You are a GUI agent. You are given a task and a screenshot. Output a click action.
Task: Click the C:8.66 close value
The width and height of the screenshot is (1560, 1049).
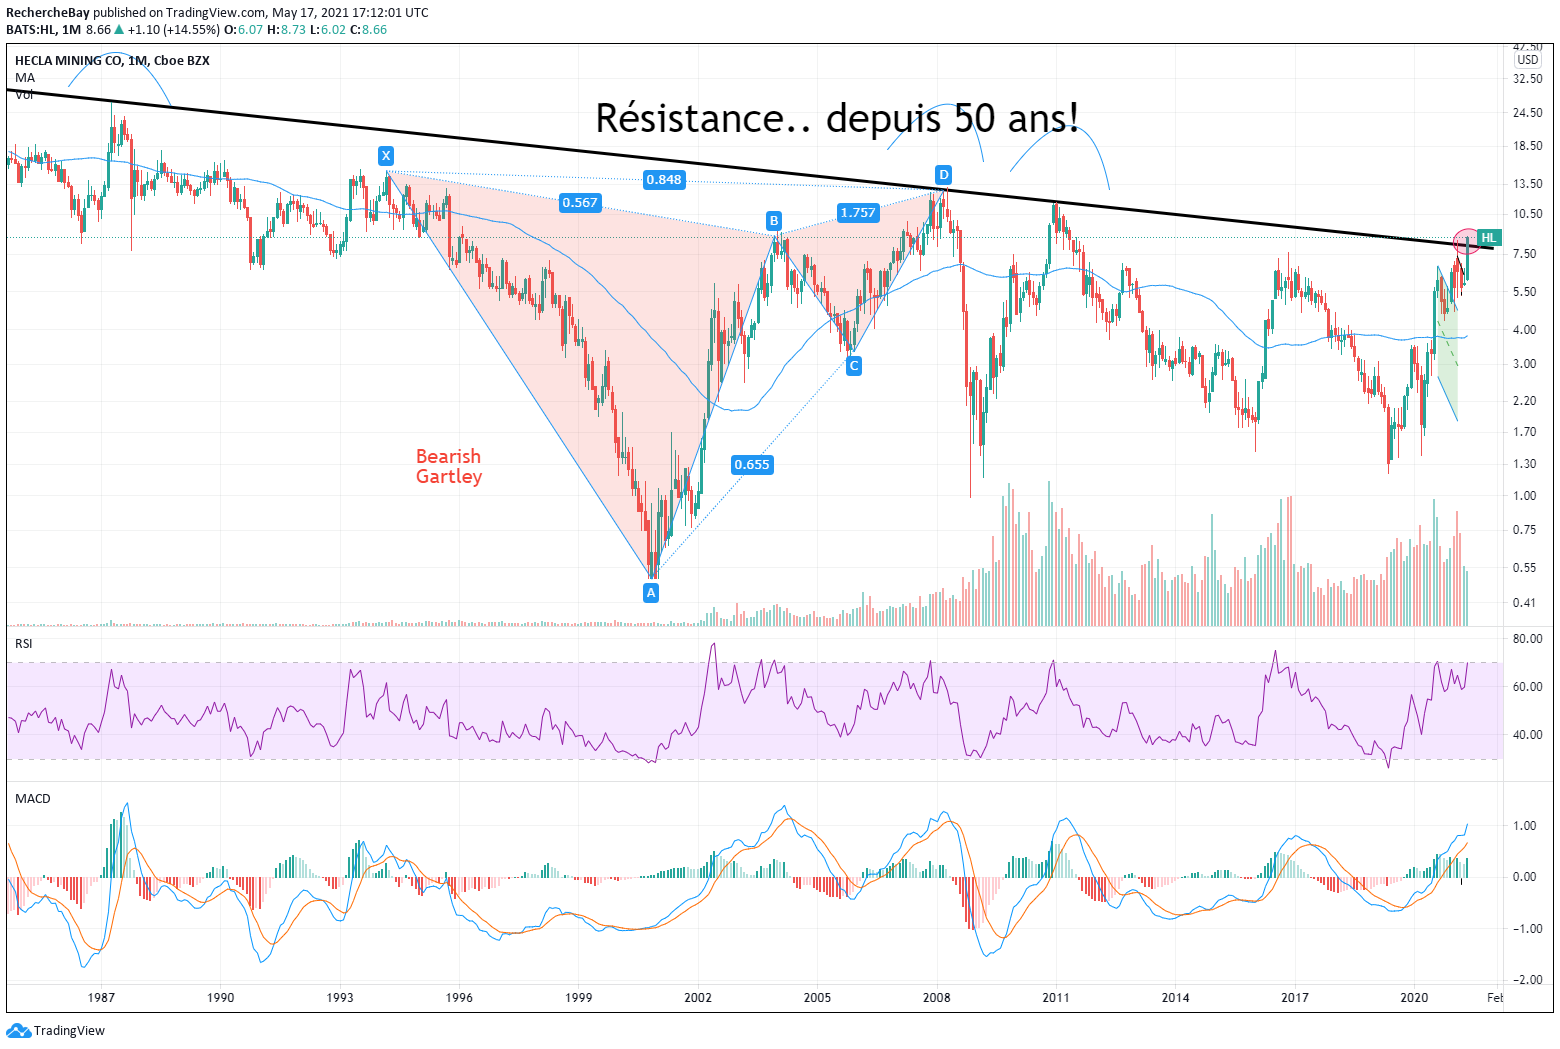click(x=368, y=30)
